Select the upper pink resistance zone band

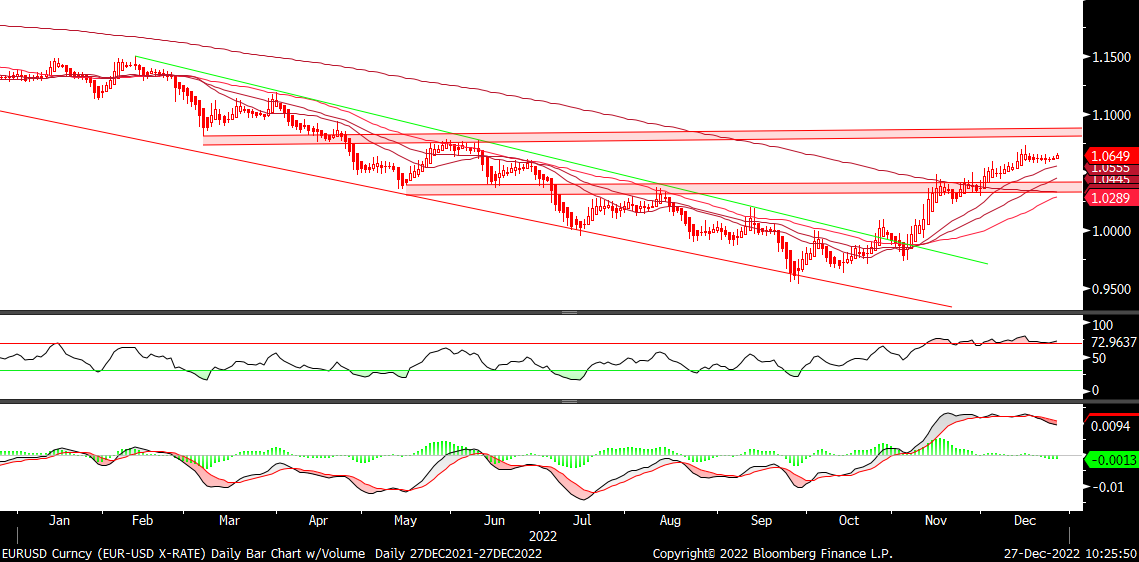(642, 136)
